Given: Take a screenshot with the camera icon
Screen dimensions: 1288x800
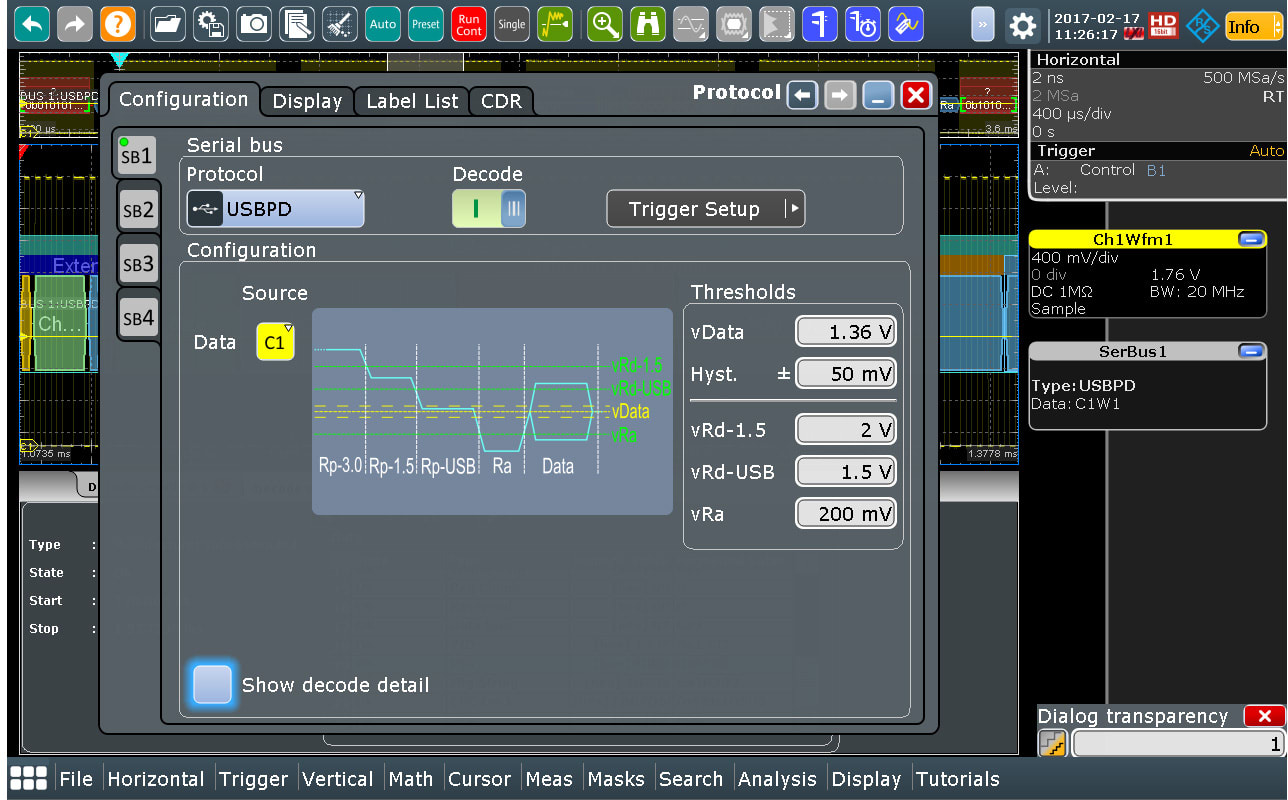Looking at the screenshot, I should click(x=254, y=24).
